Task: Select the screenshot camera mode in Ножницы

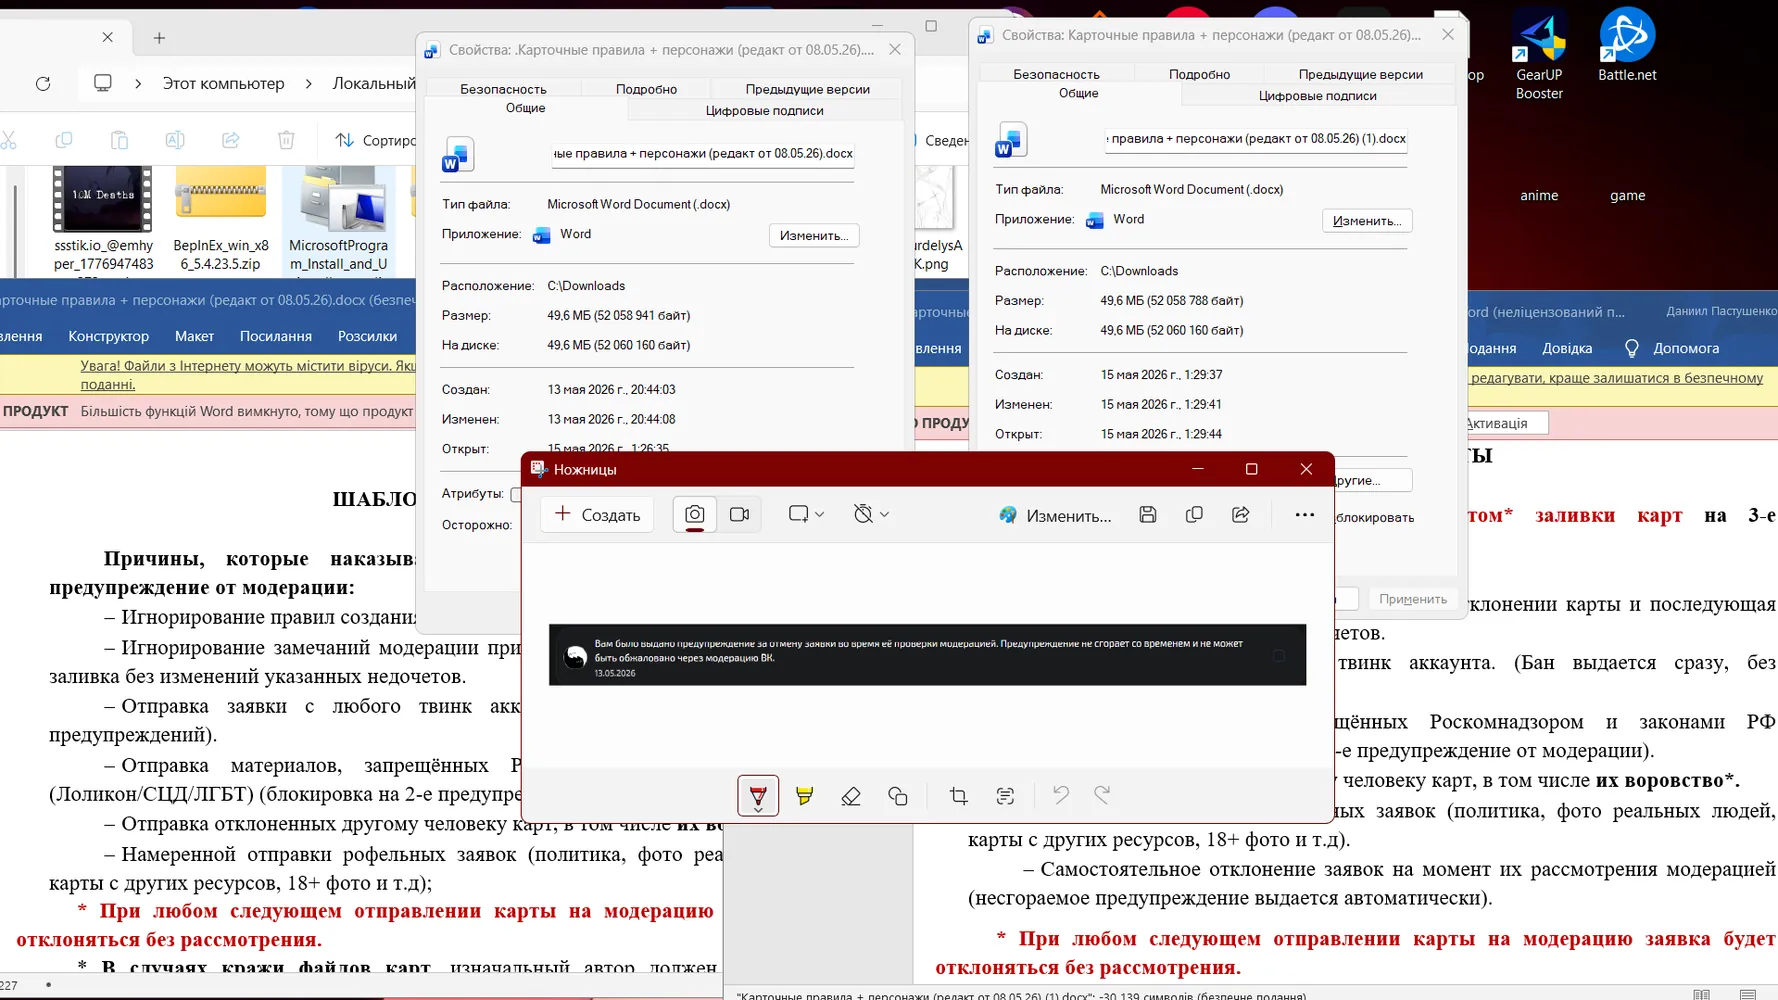Action: (694, 514)
